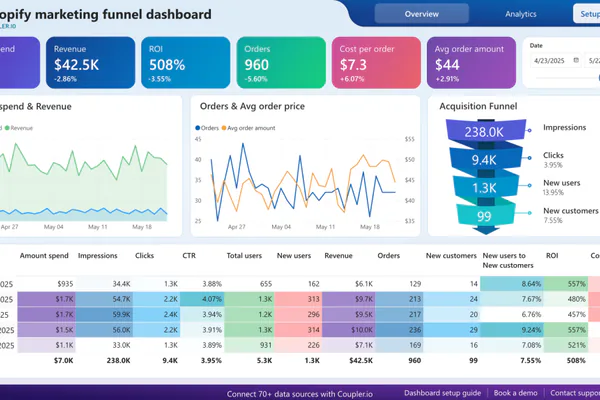Click the Connect 70+ data sources with Coupler.io text
Image resolution: width=600 pixels, height=400 pixels.
[300, 394]
